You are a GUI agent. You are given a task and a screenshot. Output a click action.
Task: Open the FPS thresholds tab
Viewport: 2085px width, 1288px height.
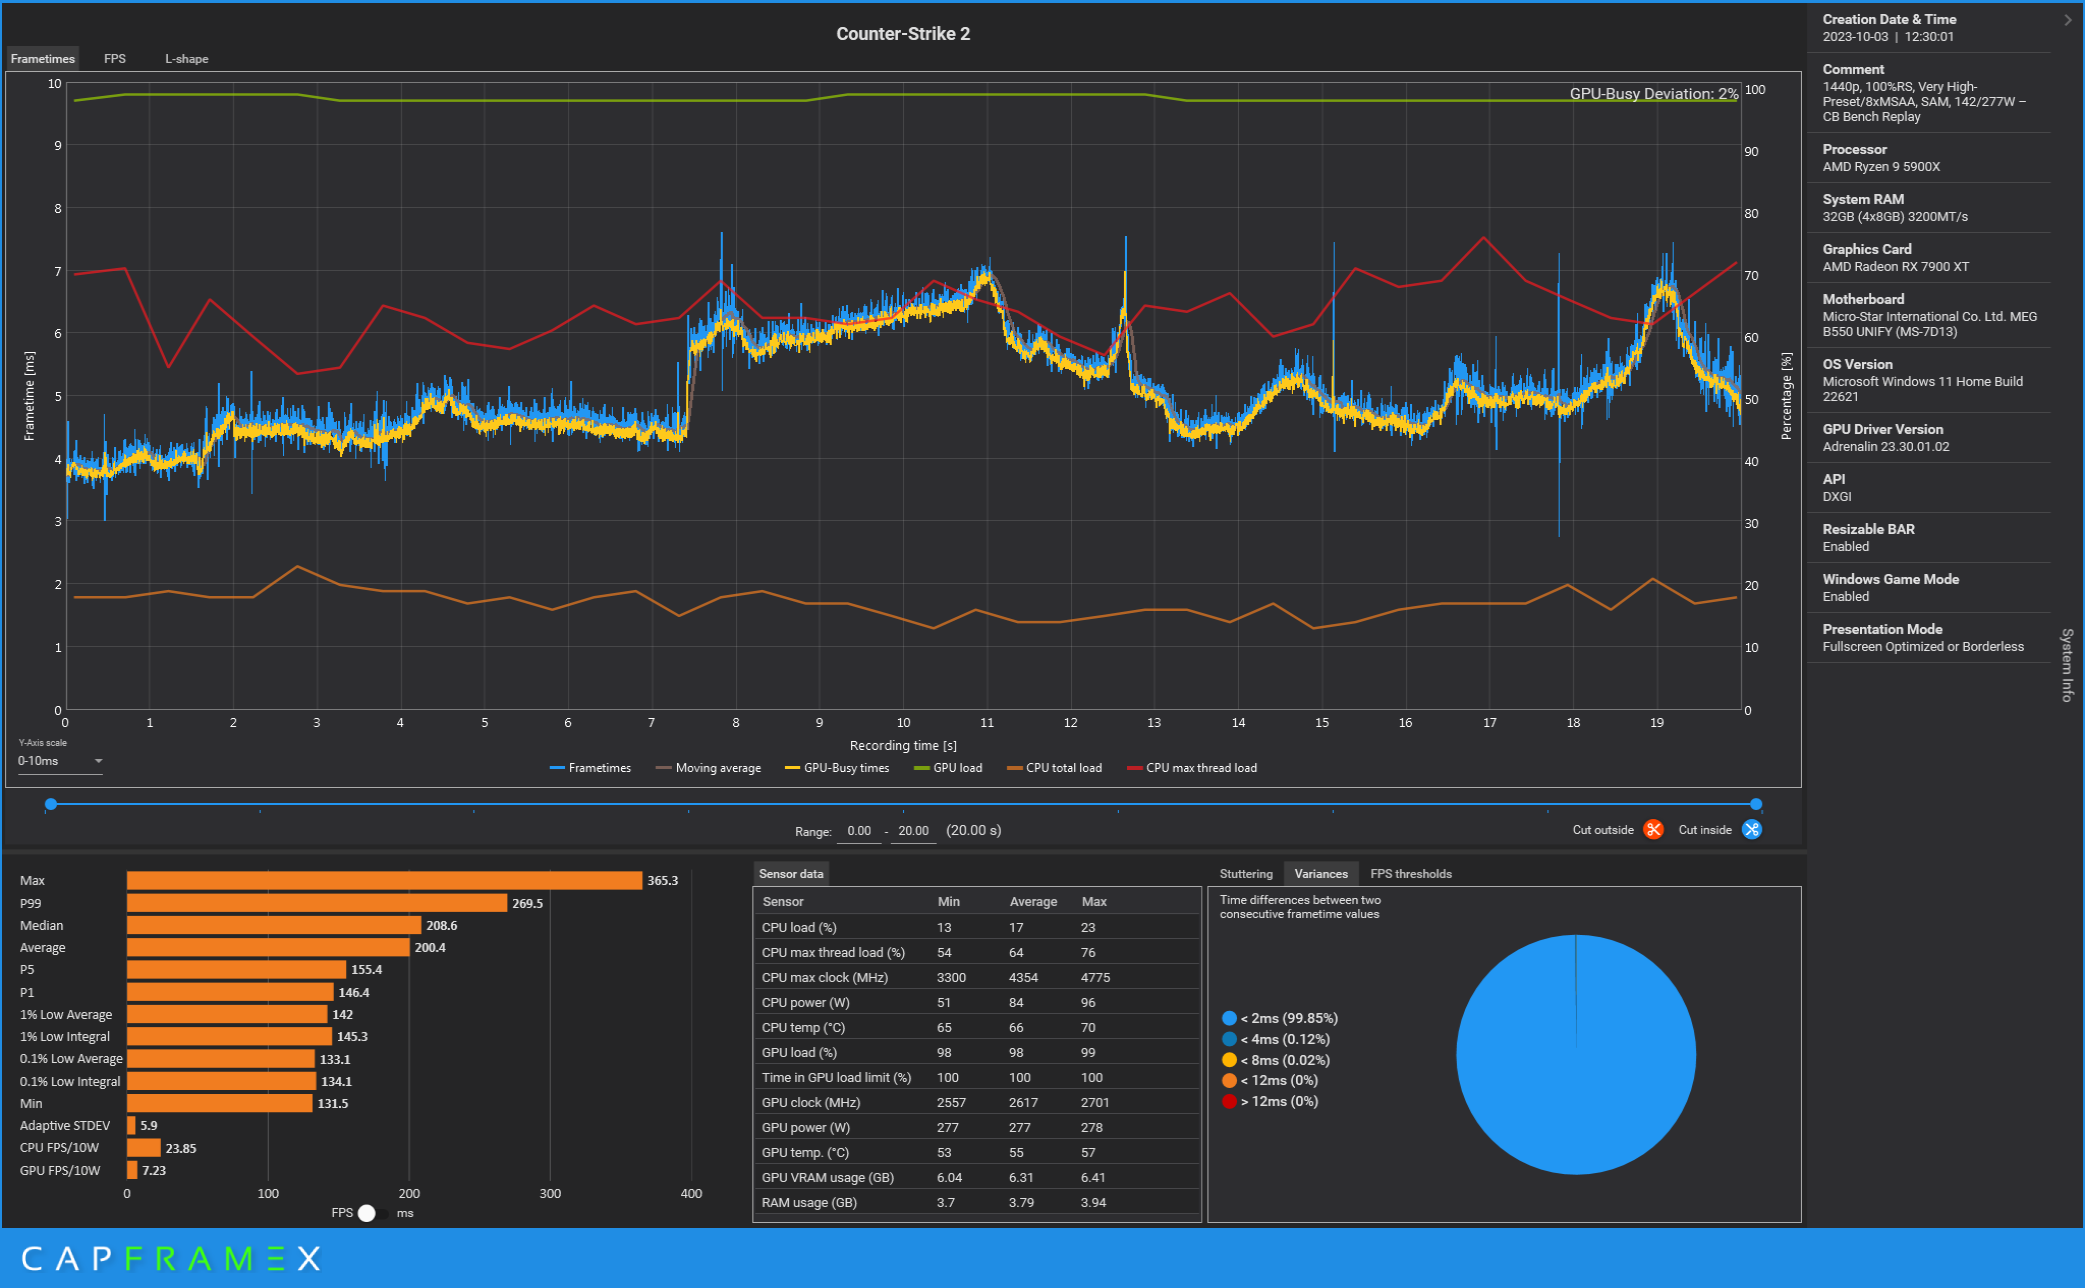1410,874
